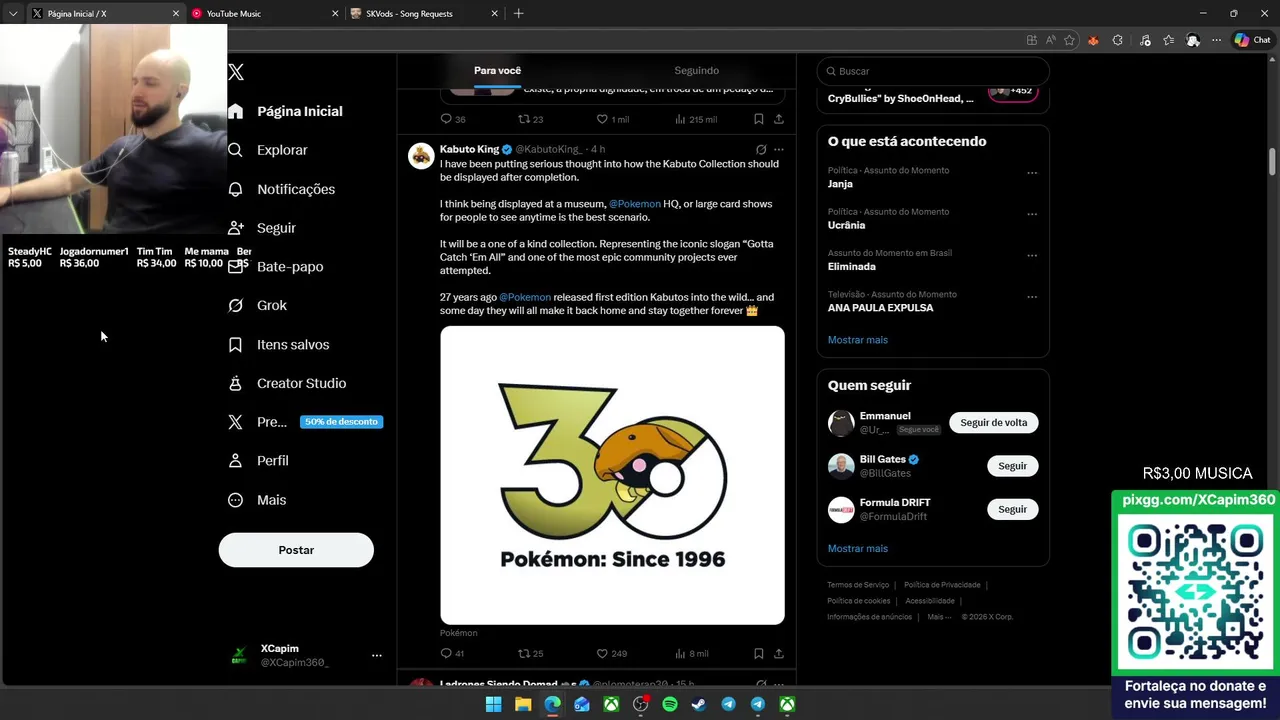Open Perfil in the sidebar

point(258,461)
